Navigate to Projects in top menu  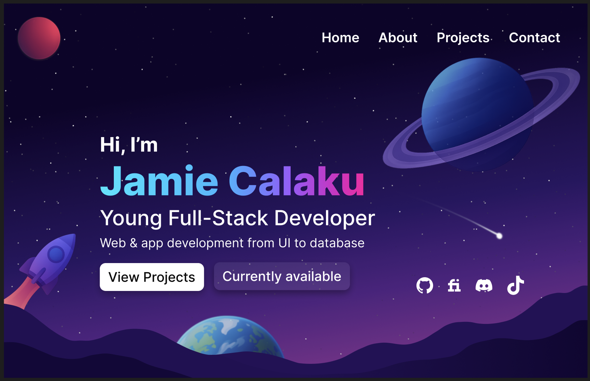coord(463,38)
